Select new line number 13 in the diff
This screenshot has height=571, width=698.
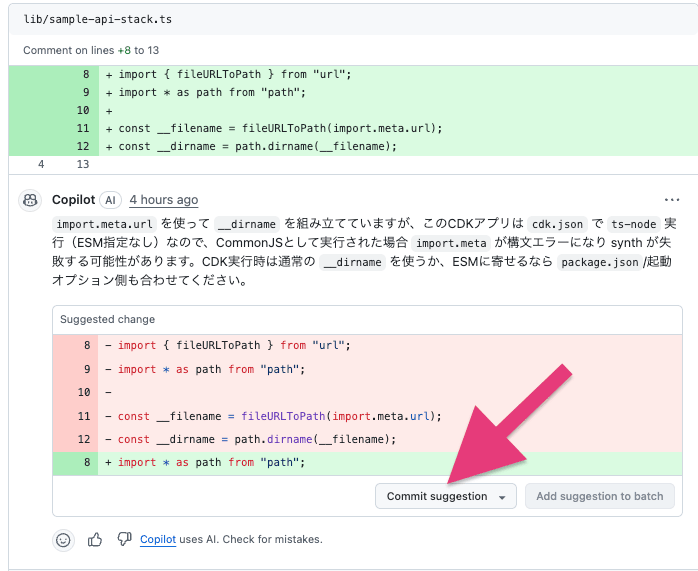(x=83, y=164)
